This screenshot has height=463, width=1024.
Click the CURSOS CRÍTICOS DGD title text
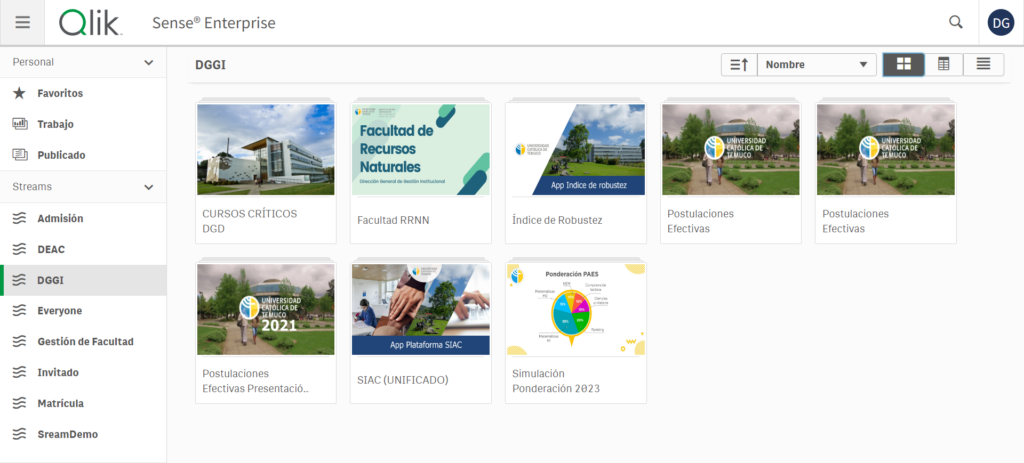tap(249, 221)
